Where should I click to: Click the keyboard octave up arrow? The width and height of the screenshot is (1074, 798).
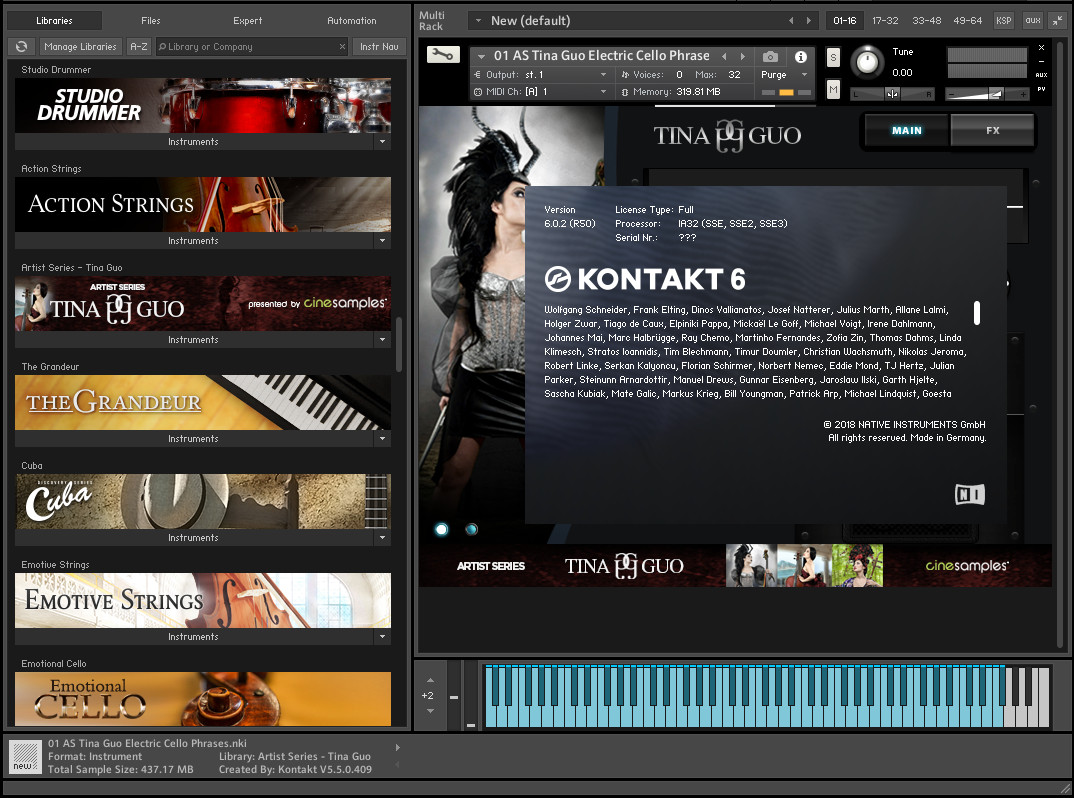[430, 680]
